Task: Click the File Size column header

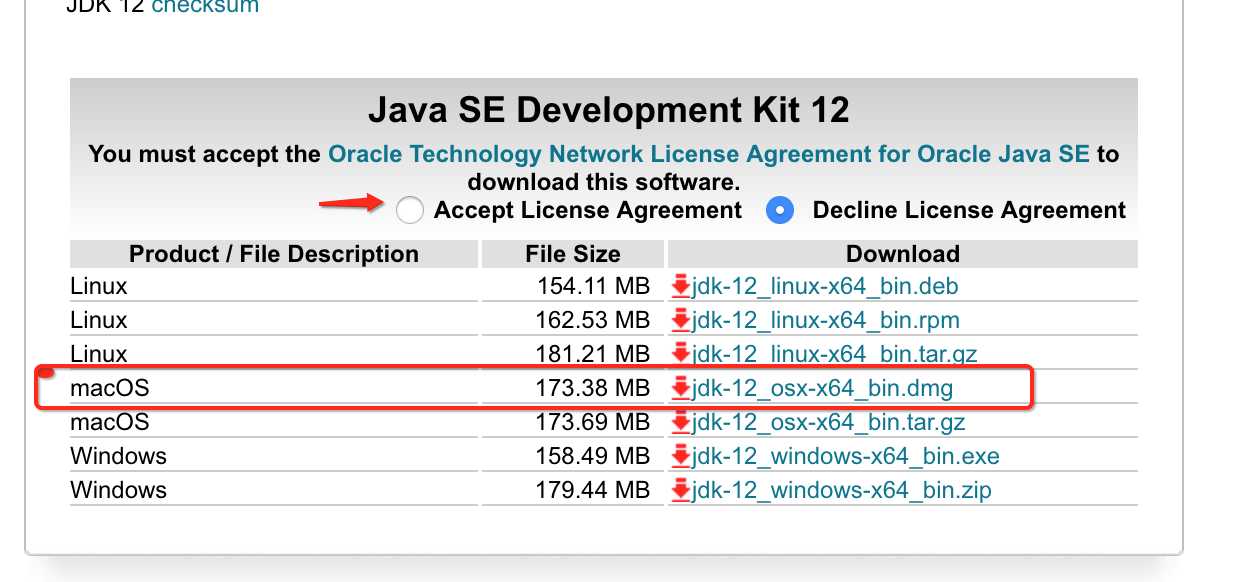Action: (x=573, y=254)
